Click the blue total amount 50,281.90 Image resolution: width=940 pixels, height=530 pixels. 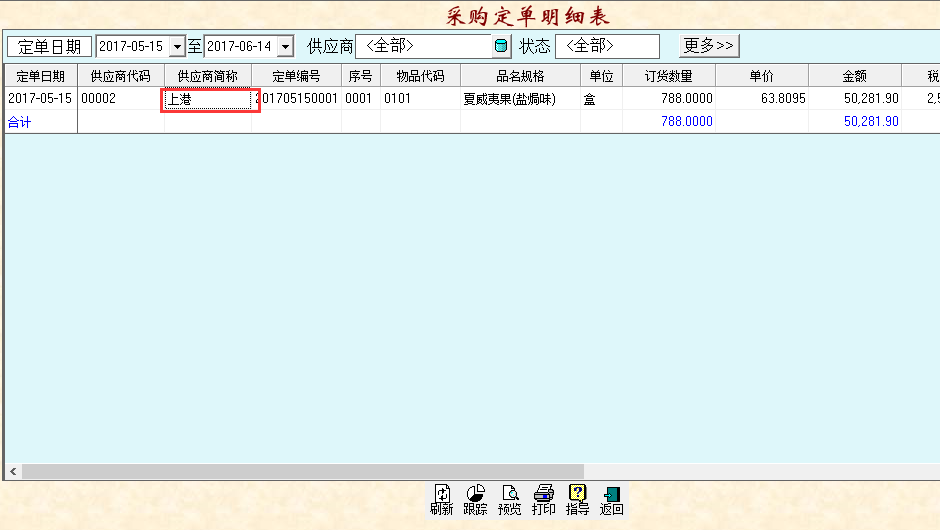[871, 122]
